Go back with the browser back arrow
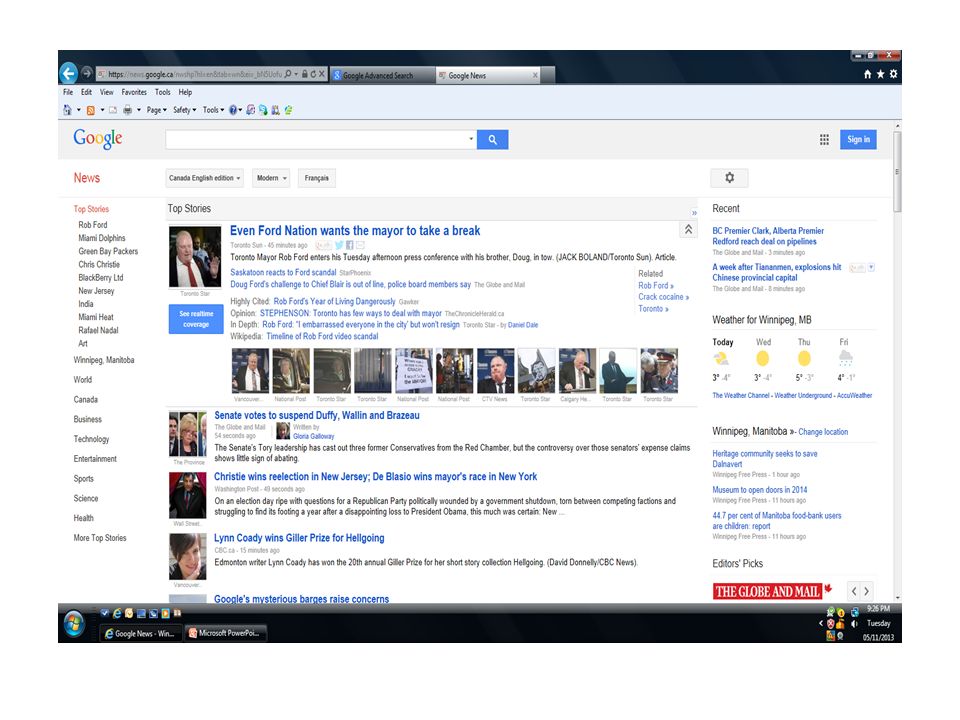960x720 pixels. pyautogui.click(x=69, y=73)
